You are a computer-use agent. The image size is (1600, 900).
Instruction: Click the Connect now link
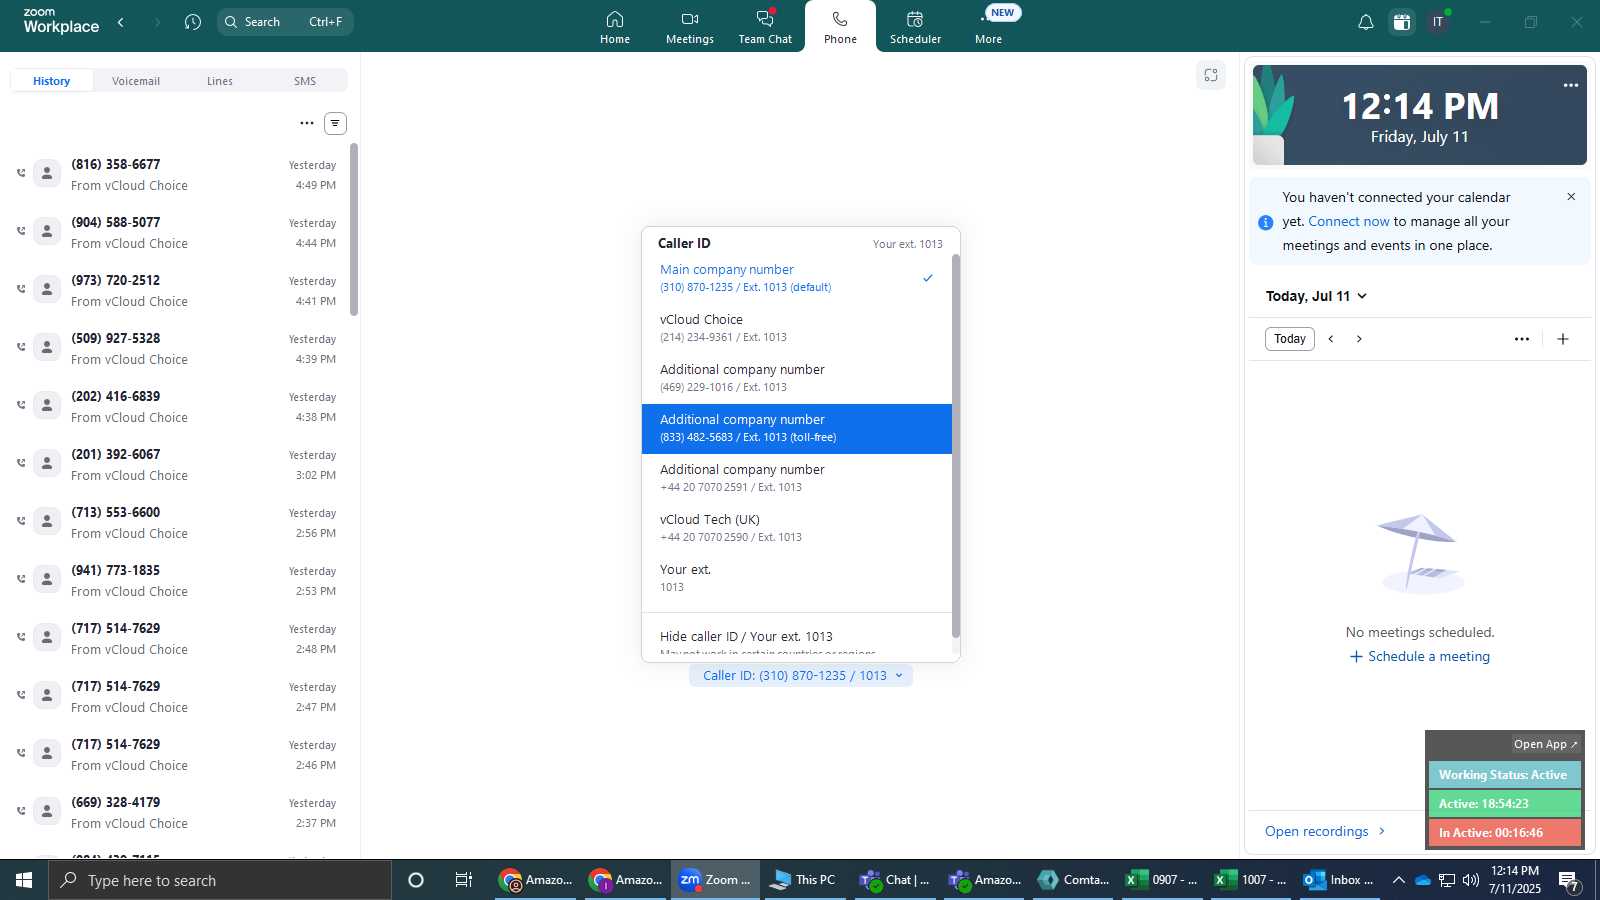click(1349, 222)
